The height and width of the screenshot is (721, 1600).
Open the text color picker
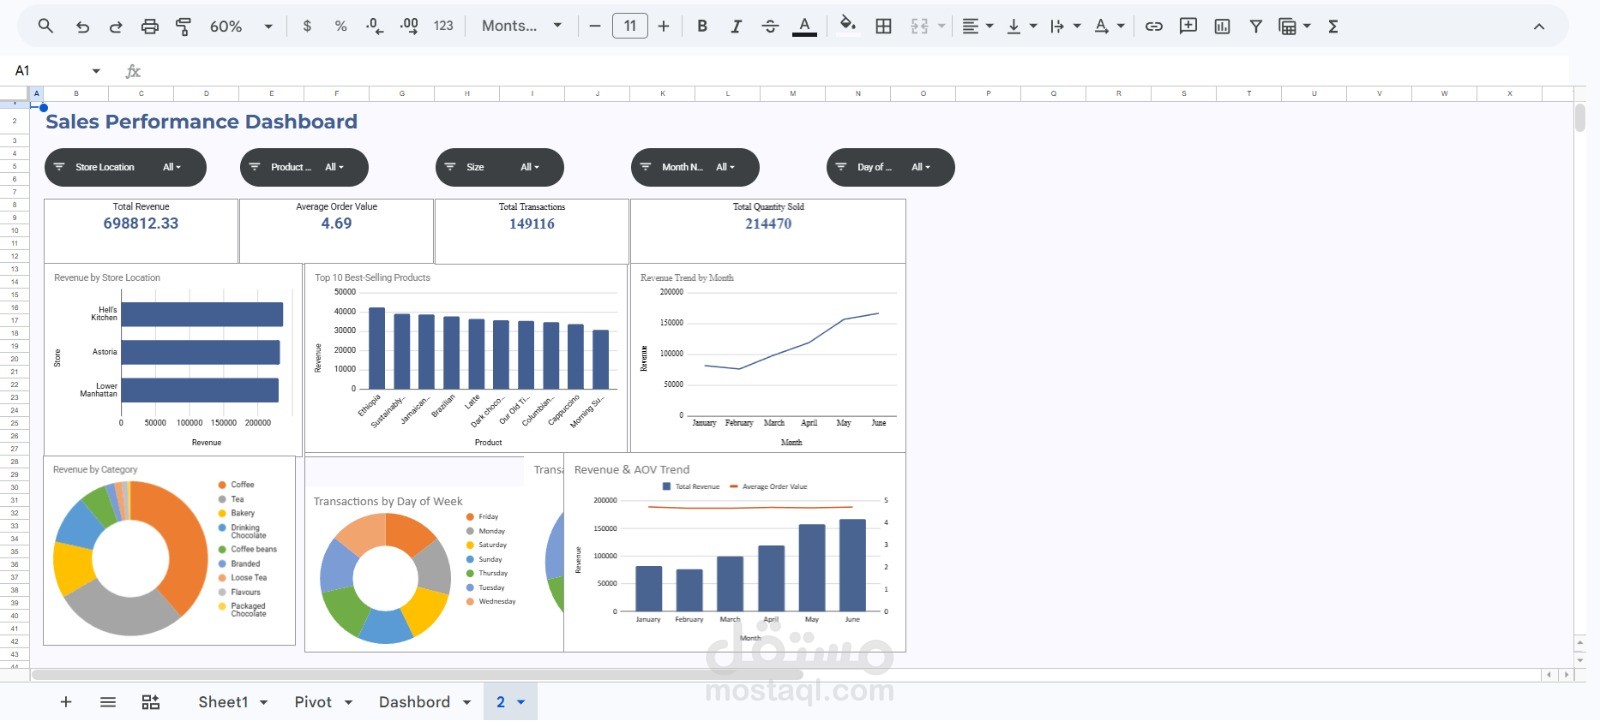[x=804, y=26]
